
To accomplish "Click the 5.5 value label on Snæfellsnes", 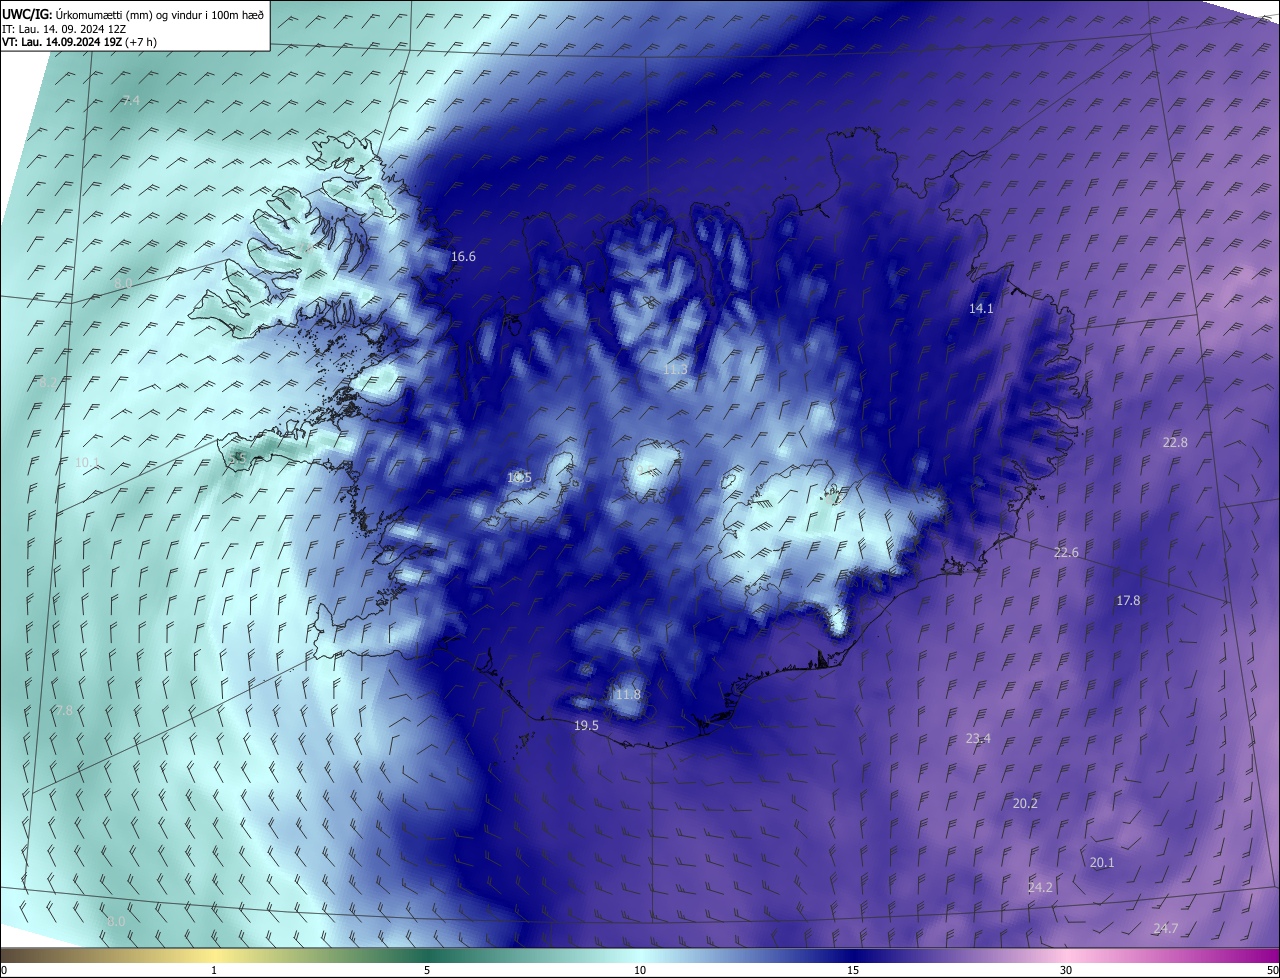I will coord(238,457).
